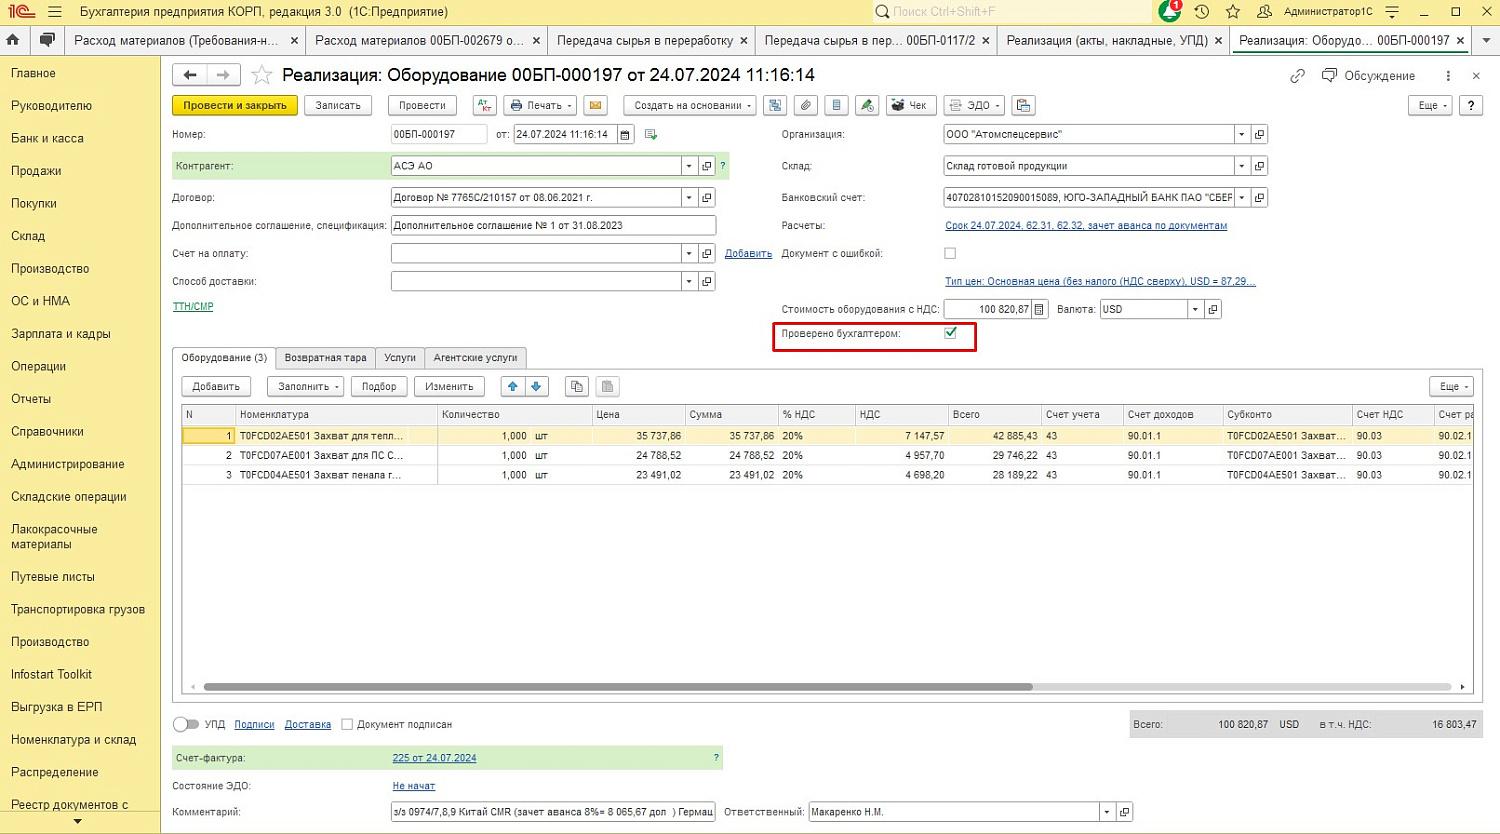The image size is (1500, 834).
Task: Expand the Создать на основании menu
Action: [x=689, y=105]
